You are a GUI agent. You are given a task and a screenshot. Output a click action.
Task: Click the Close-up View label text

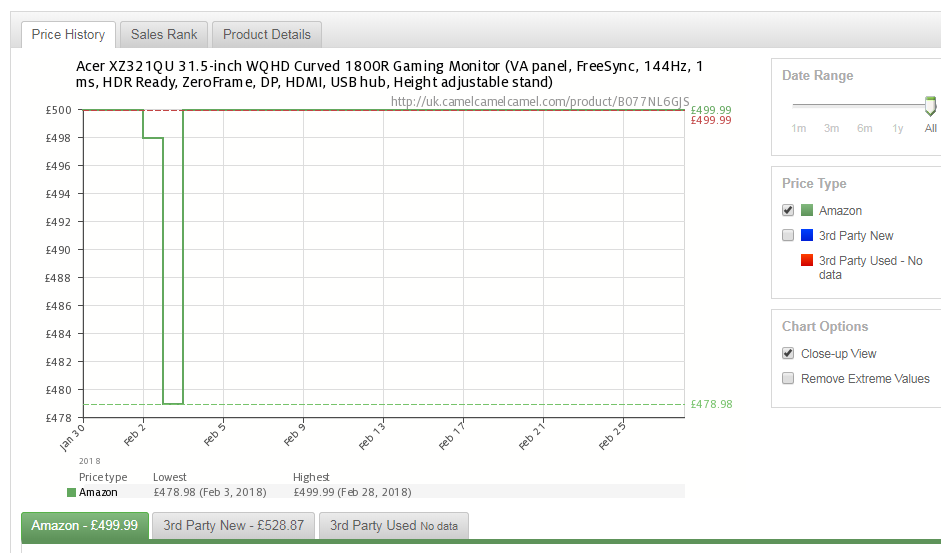point(838,354)
